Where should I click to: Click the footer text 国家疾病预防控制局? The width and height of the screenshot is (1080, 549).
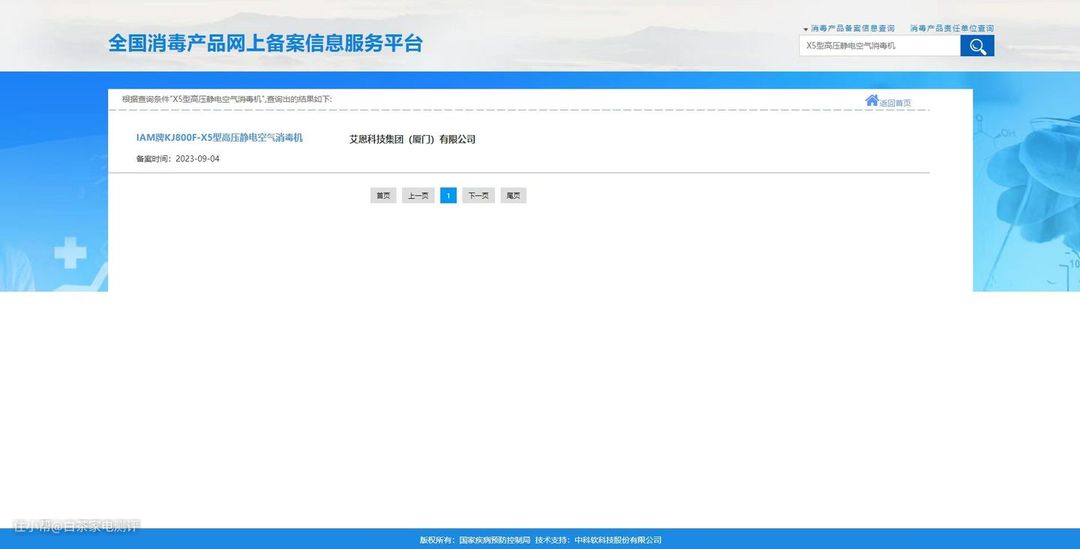click(494, 540)
